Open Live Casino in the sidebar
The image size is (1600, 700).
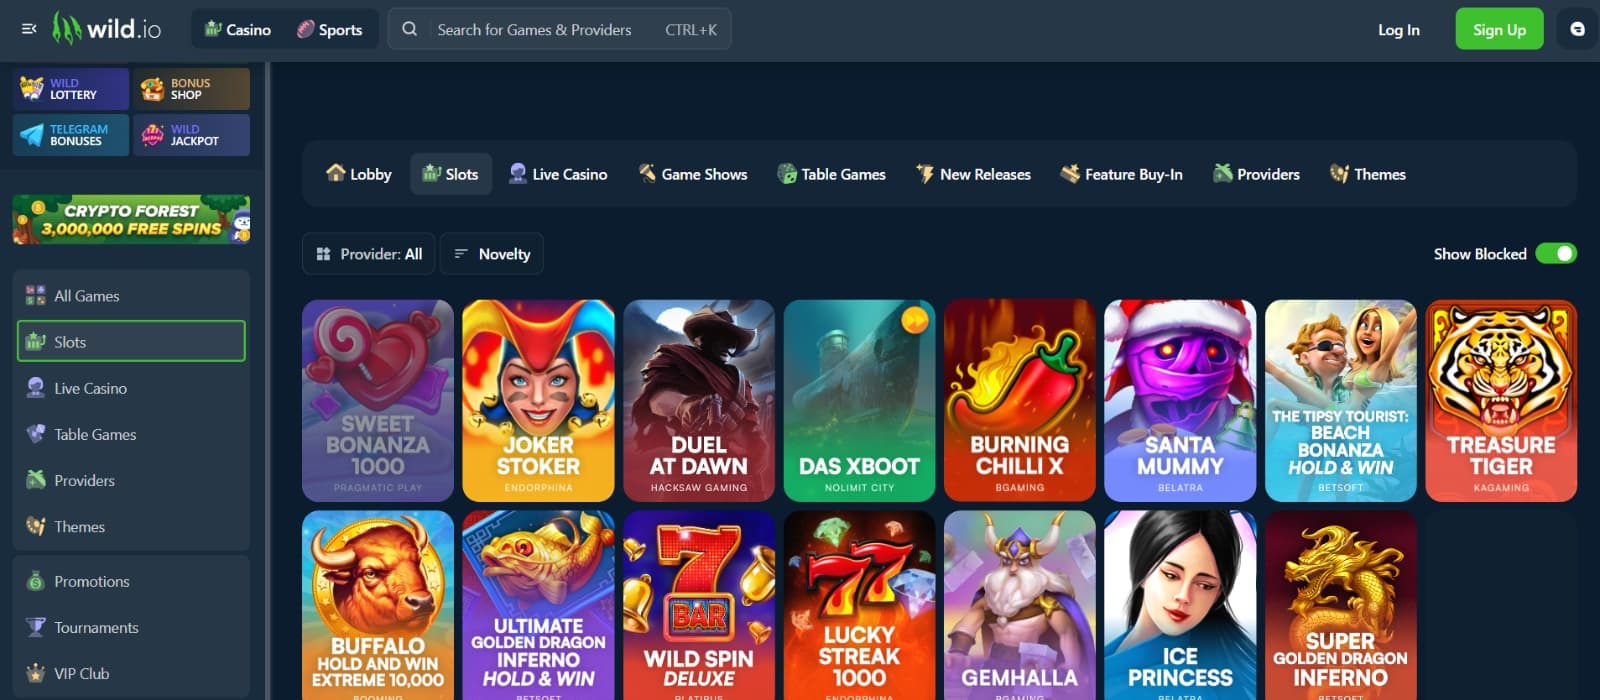[x=131, y=388]
